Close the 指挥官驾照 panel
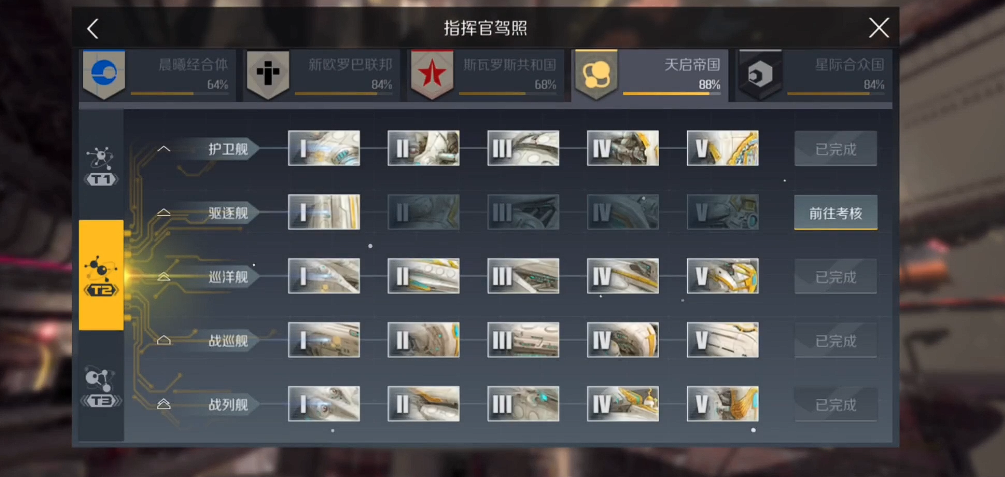Viewport: 1005px width, 477px height. click(878, 28)
